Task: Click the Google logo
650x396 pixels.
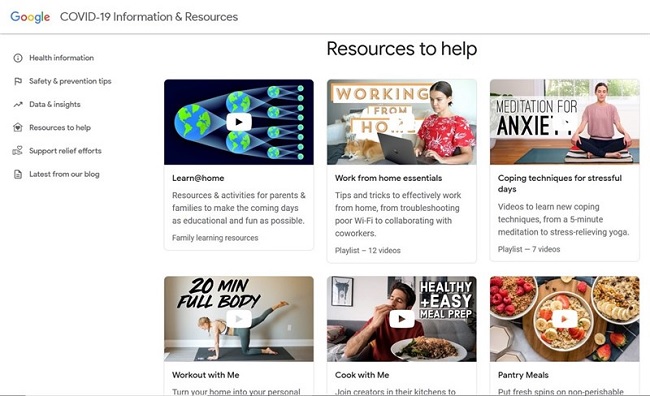Action: [x=30, y=17]
